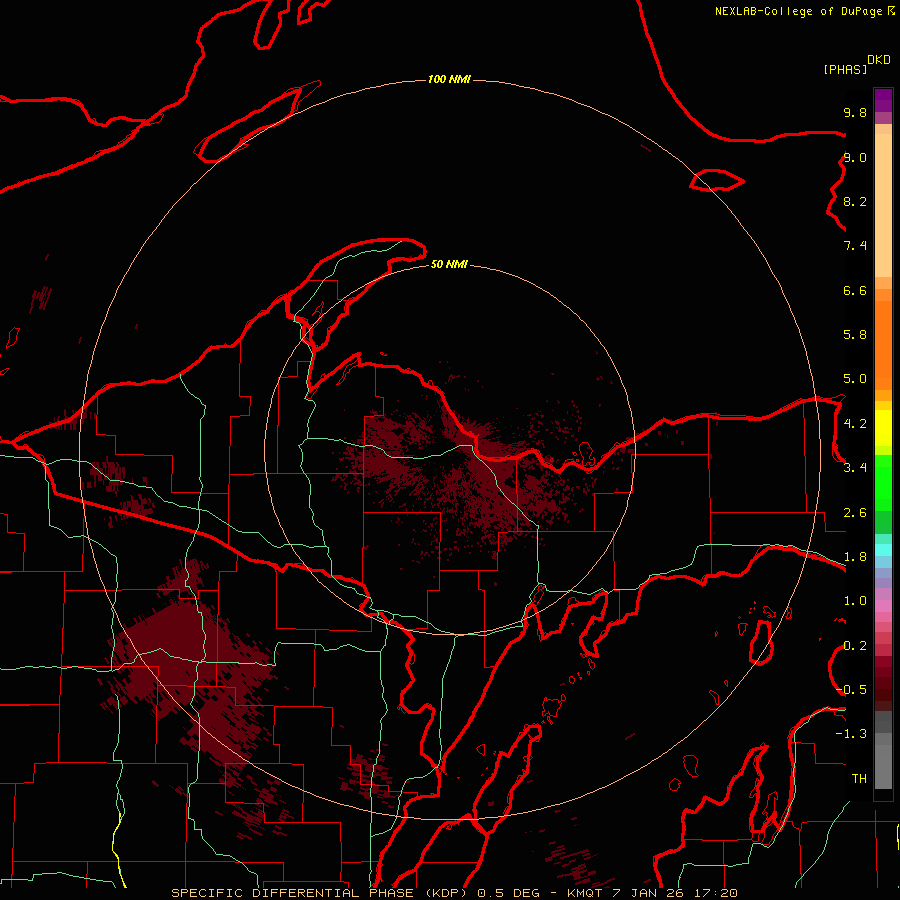Click the NEXLAB-College of DuPage credit text
This screenshot has width=900, height=900.
click(x=799, y=11)
